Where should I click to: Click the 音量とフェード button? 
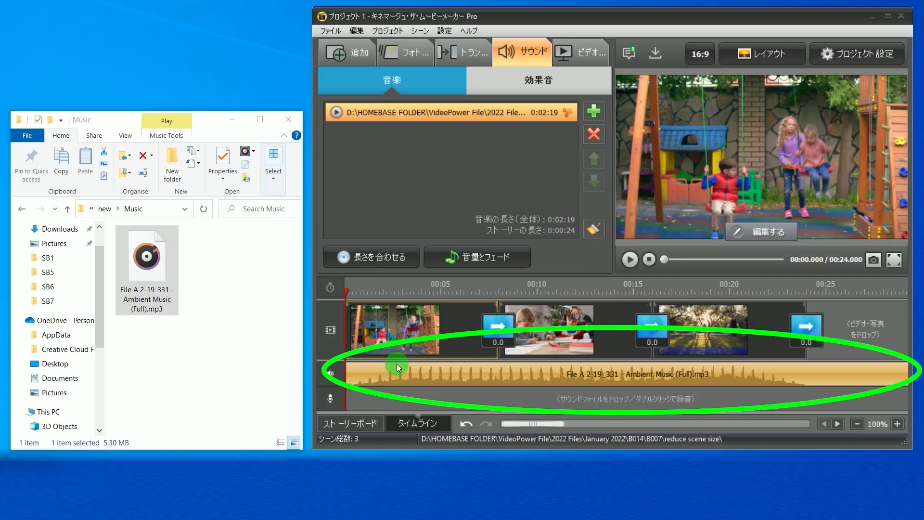pyautogui.click(x=477, y=257)
